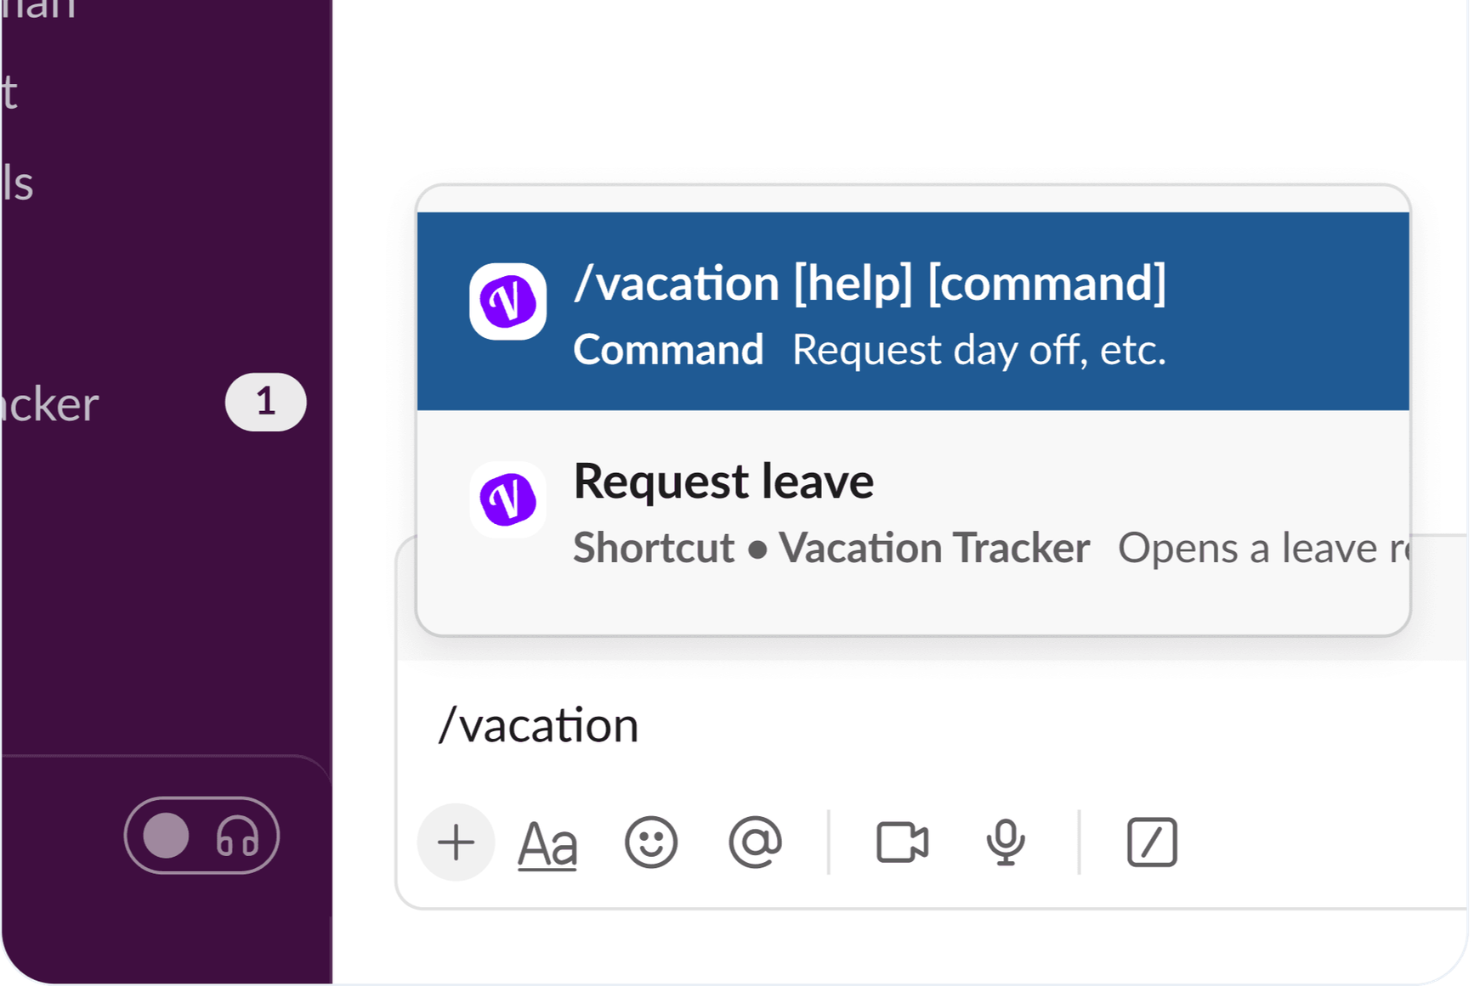Click the unread badge showing 1
The width and height of the screenshot is (1480, 987).
(x=265, y=402)
